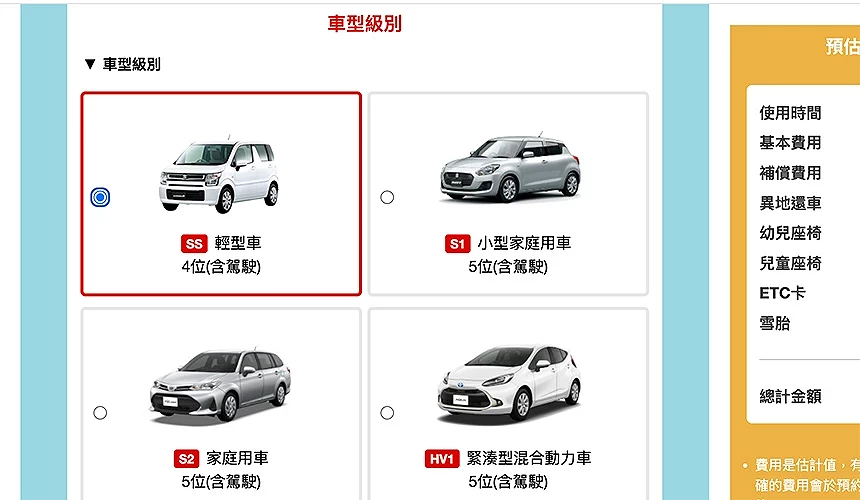This screenshot has width=860, height=500.
Task: Click the red HV1 class badge
Action: click(442, 459)
